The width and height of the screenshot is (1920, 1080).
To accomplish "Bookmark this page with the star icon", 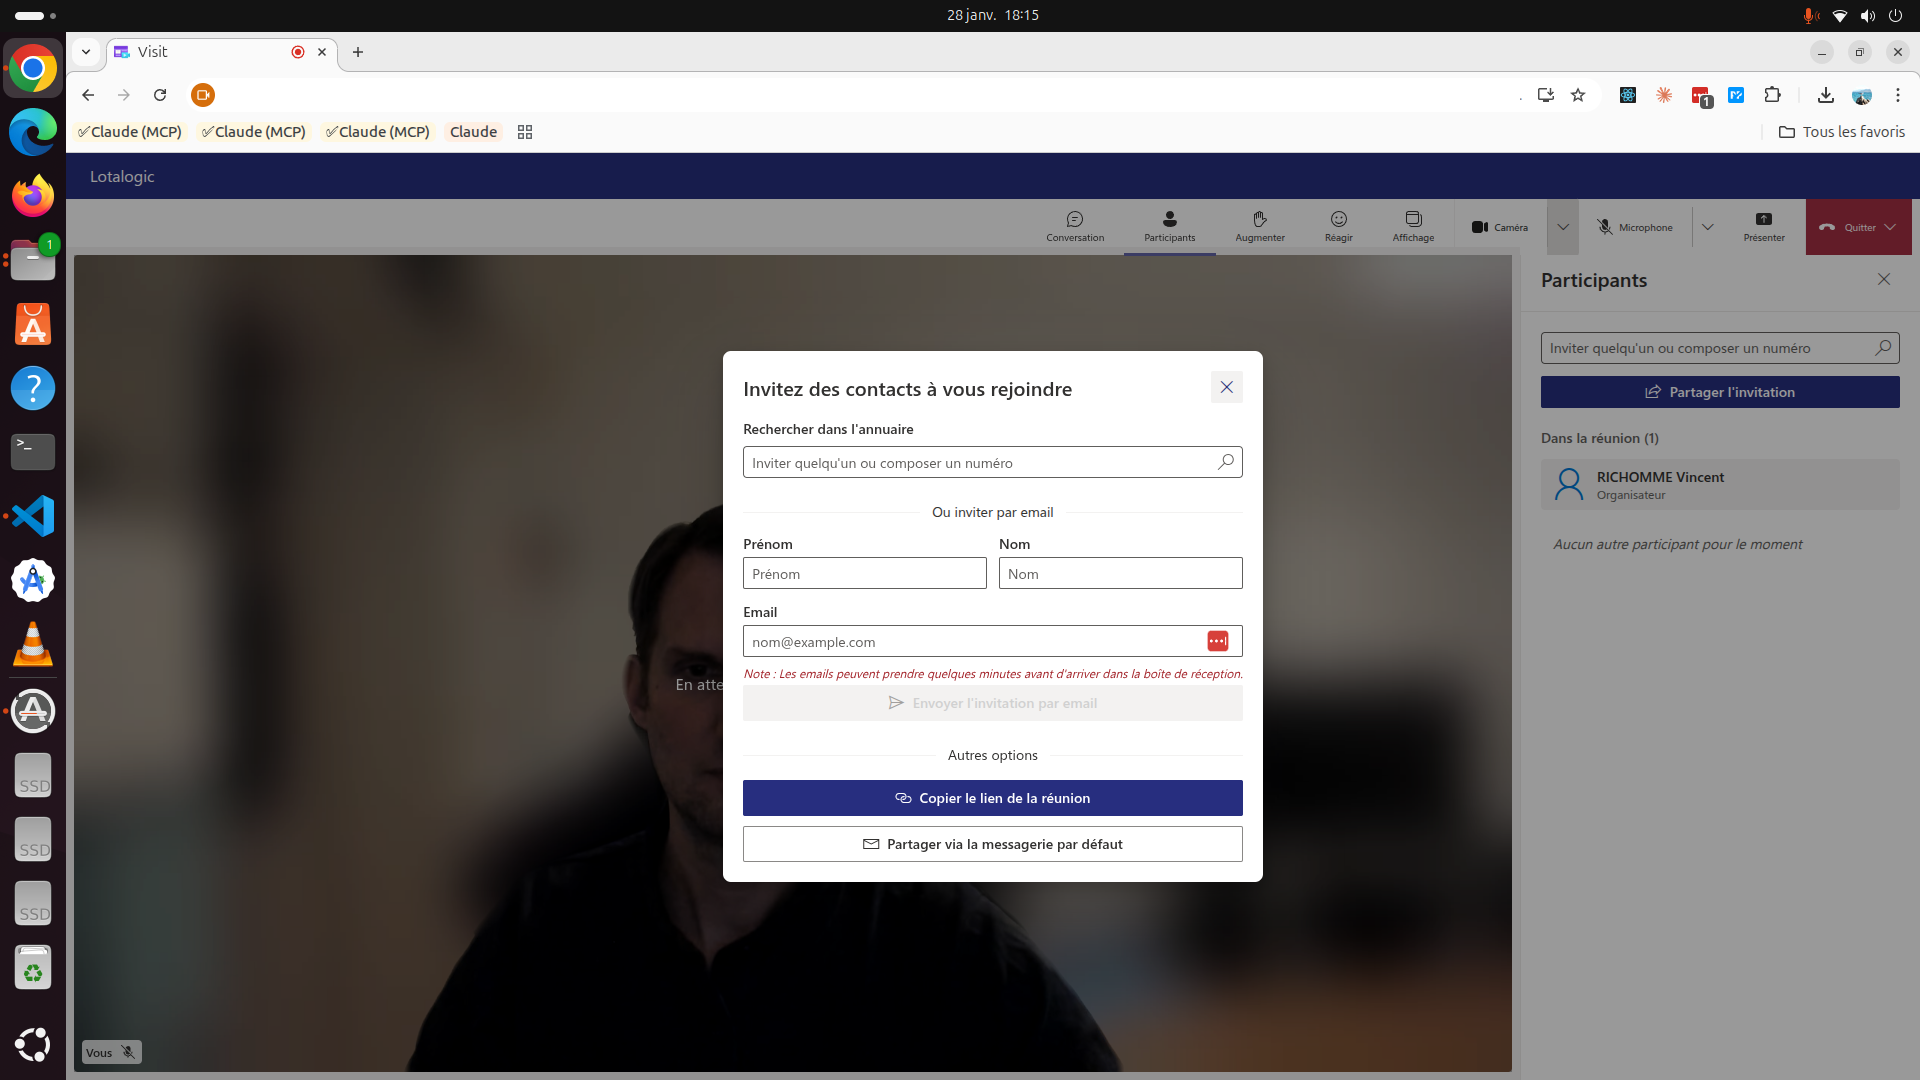I will (x=1578, y=95).
